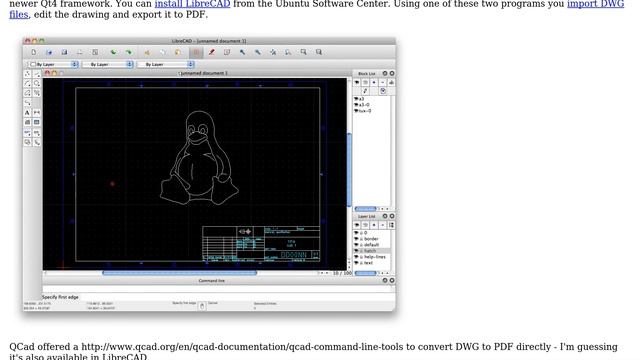
Task: Select the Ellipses tool in left toolbox
Action: click(x=27, y=93)
